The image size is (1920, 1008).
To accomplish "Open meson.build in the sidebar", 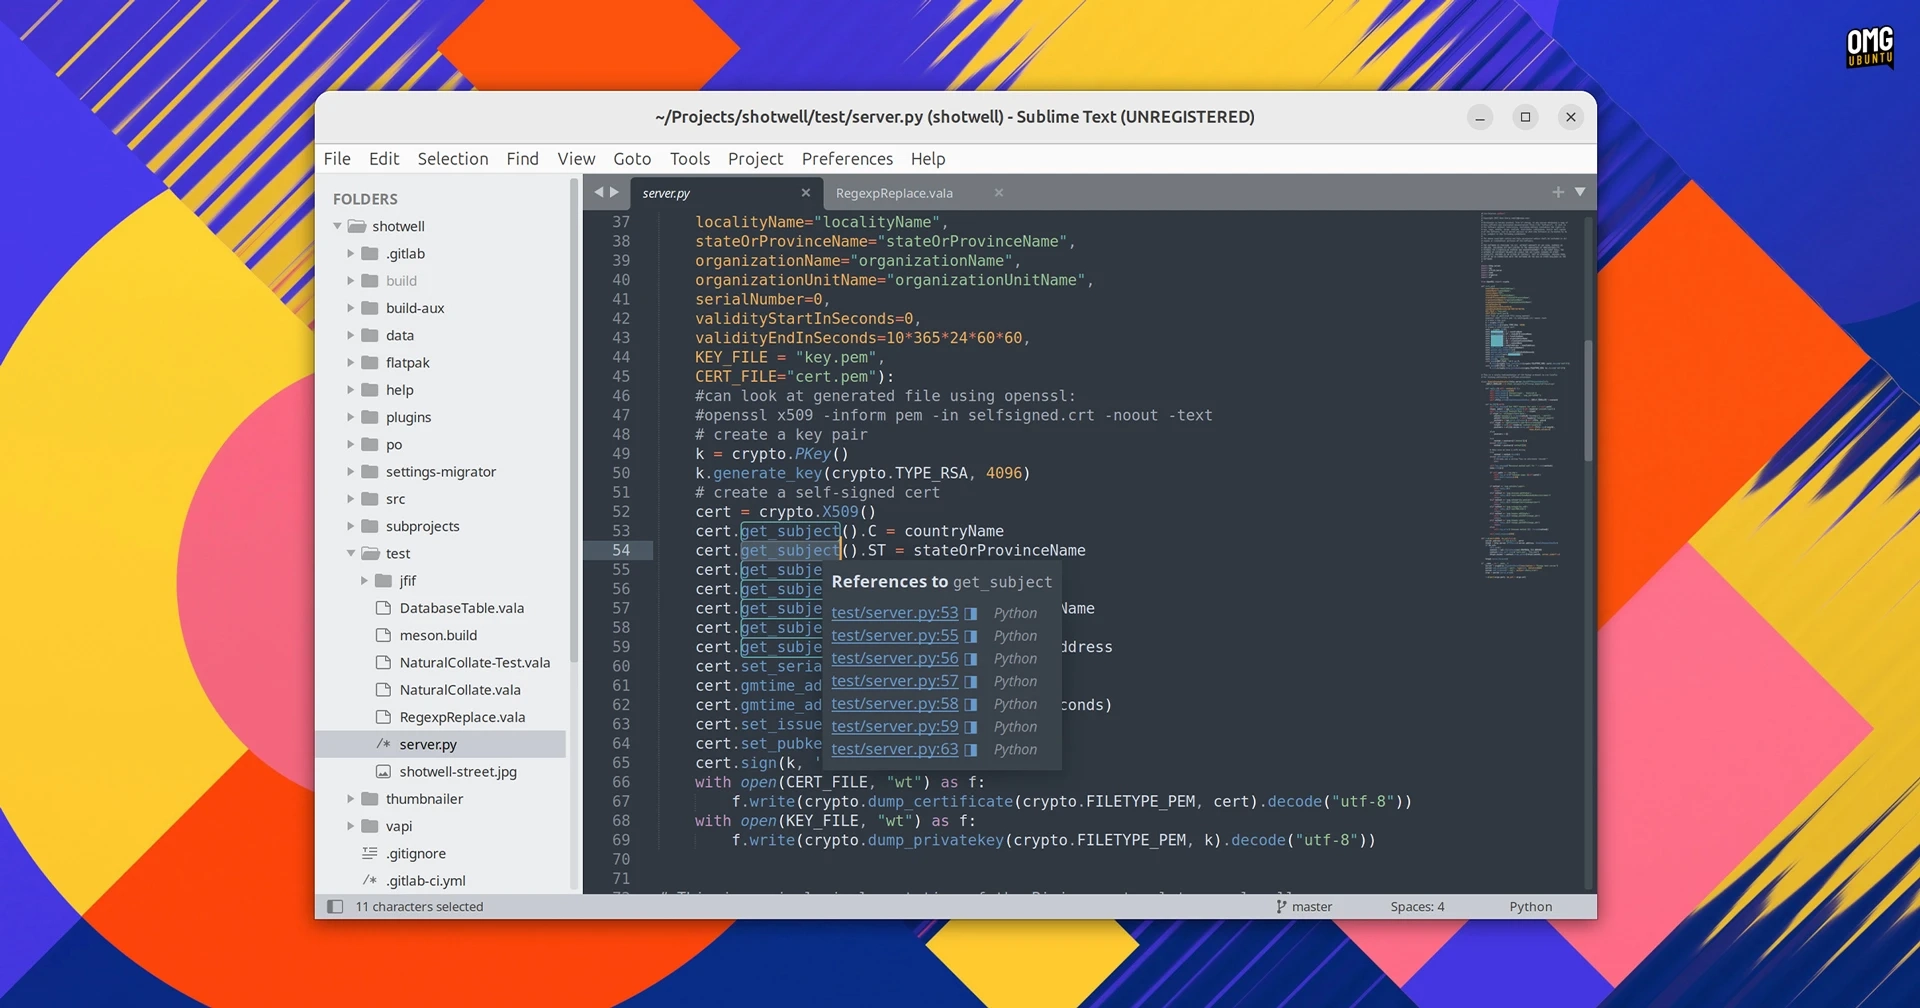I will coord(438,635).
